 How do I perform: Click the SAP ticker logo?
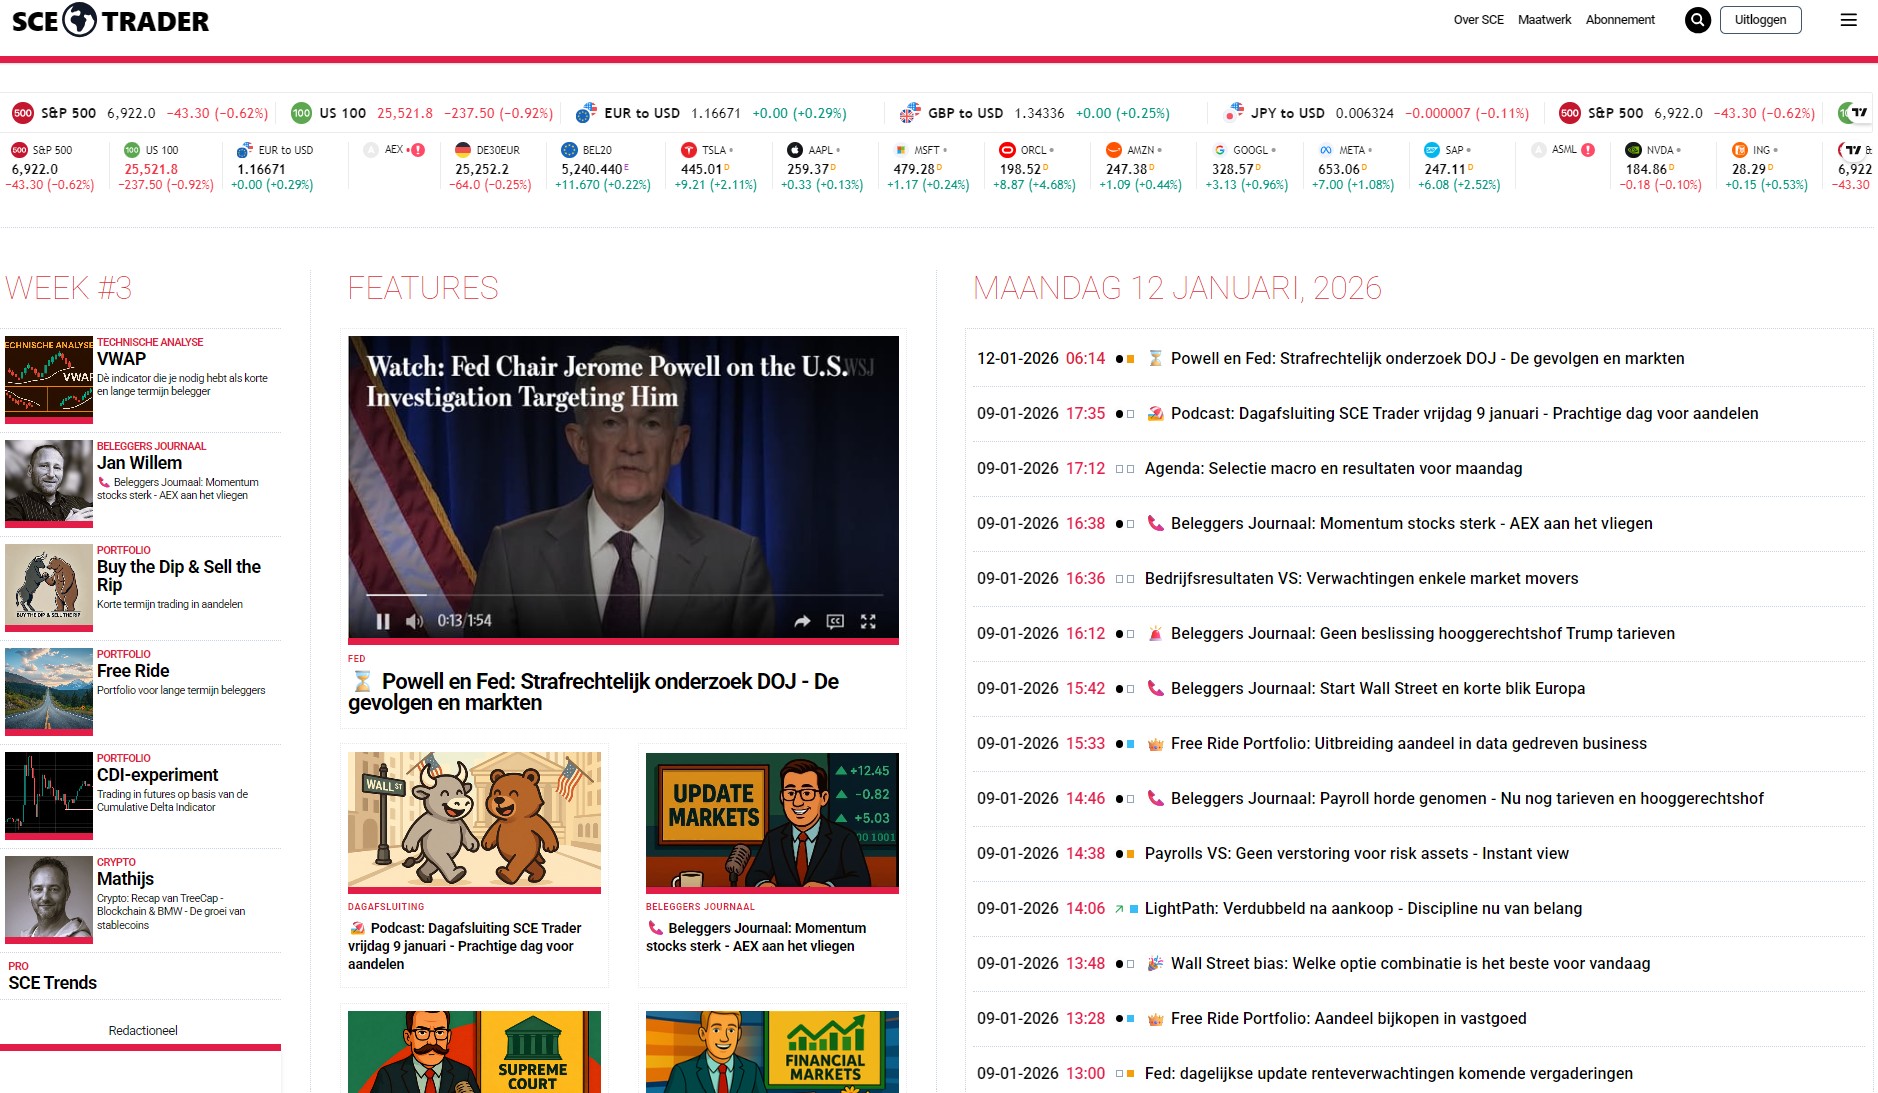tap(1432, 150)
